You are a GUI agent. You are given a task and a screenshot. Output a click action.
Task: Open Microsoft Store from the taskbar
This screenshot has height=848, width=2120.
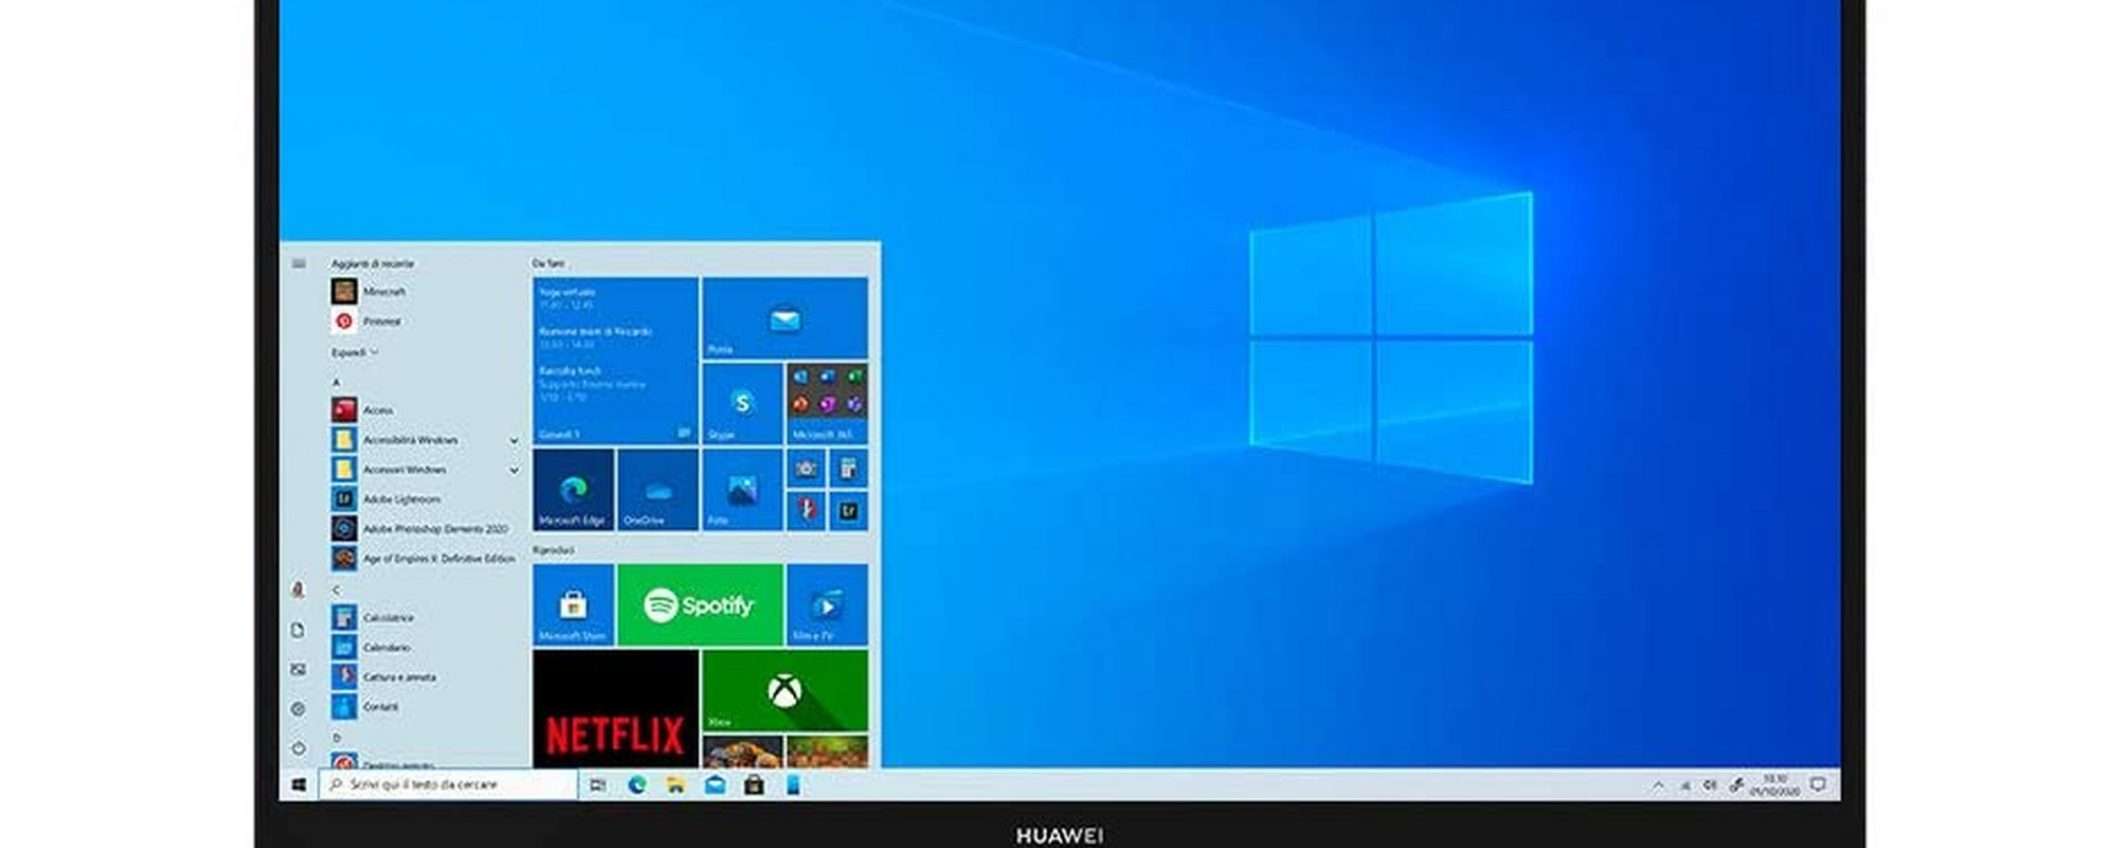(754, 785)
